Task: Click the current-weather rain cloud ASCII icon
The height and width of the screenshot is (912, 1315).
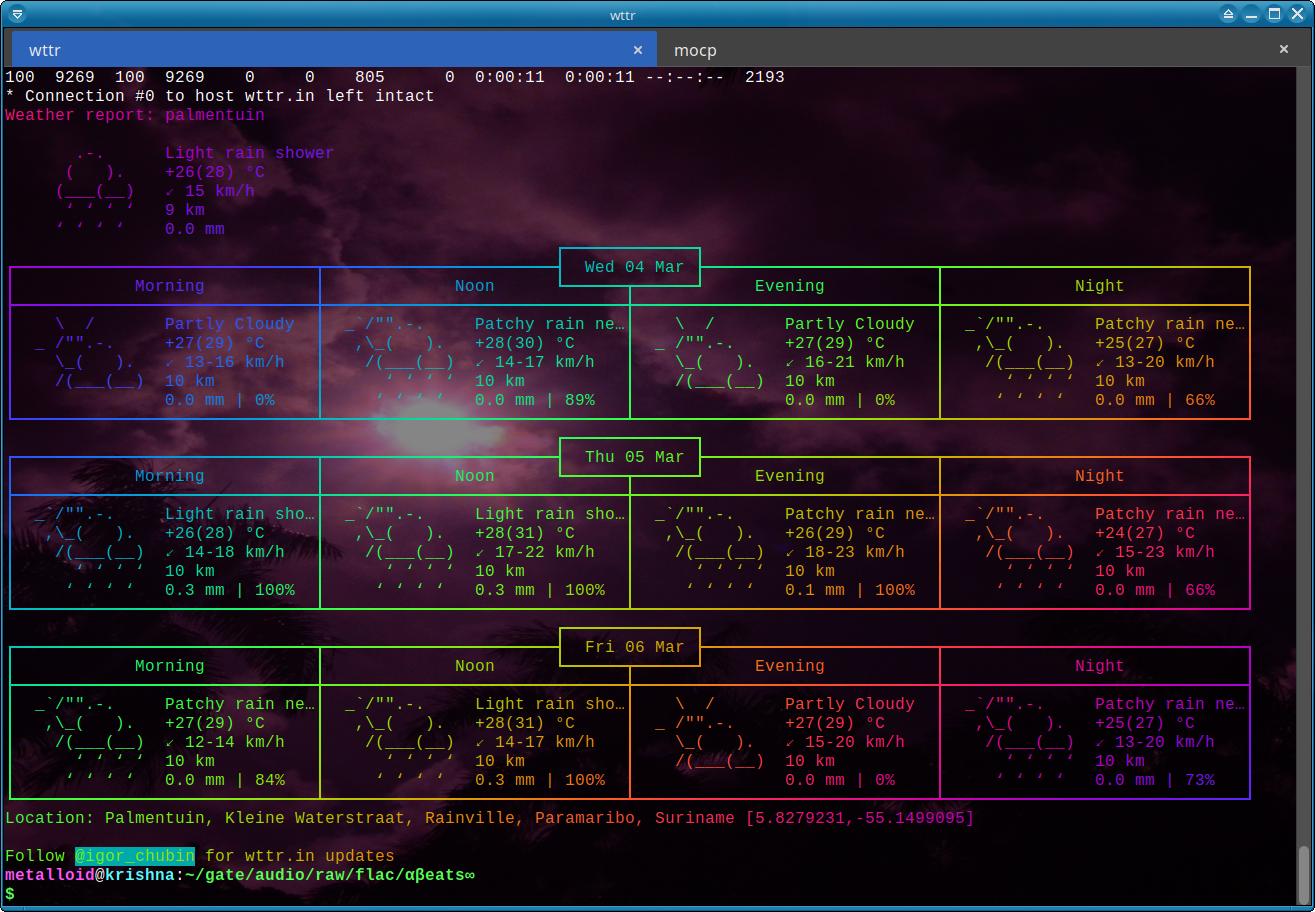Action: 96,191
